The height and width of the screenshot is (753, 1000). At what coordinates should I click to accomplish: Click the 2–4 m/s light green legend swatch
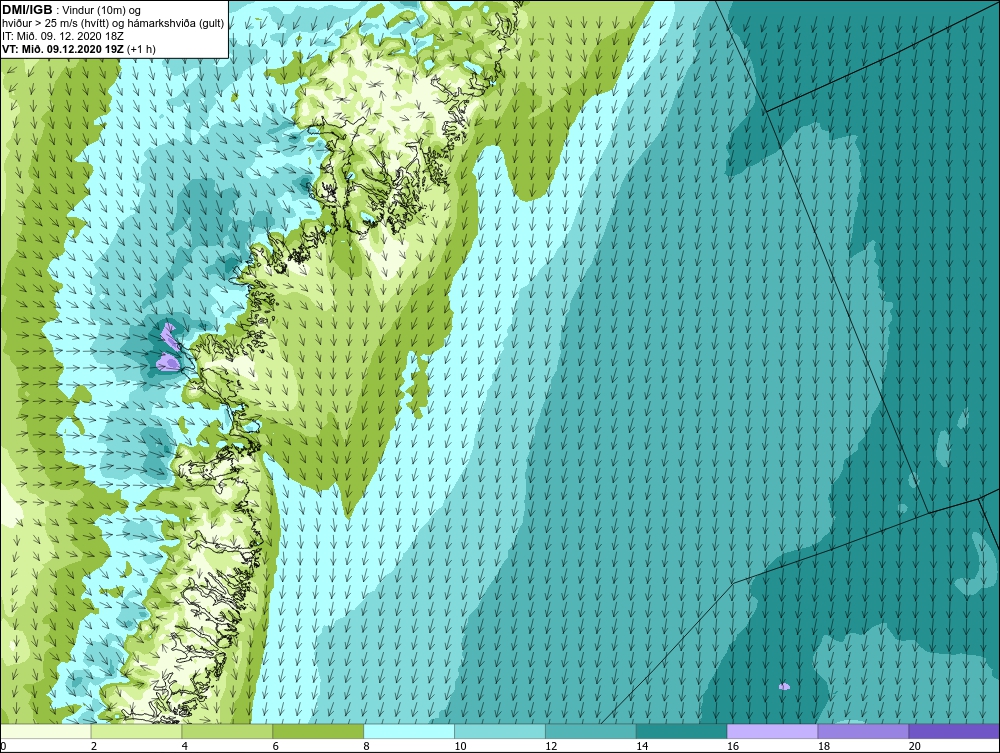pos(136,731)
